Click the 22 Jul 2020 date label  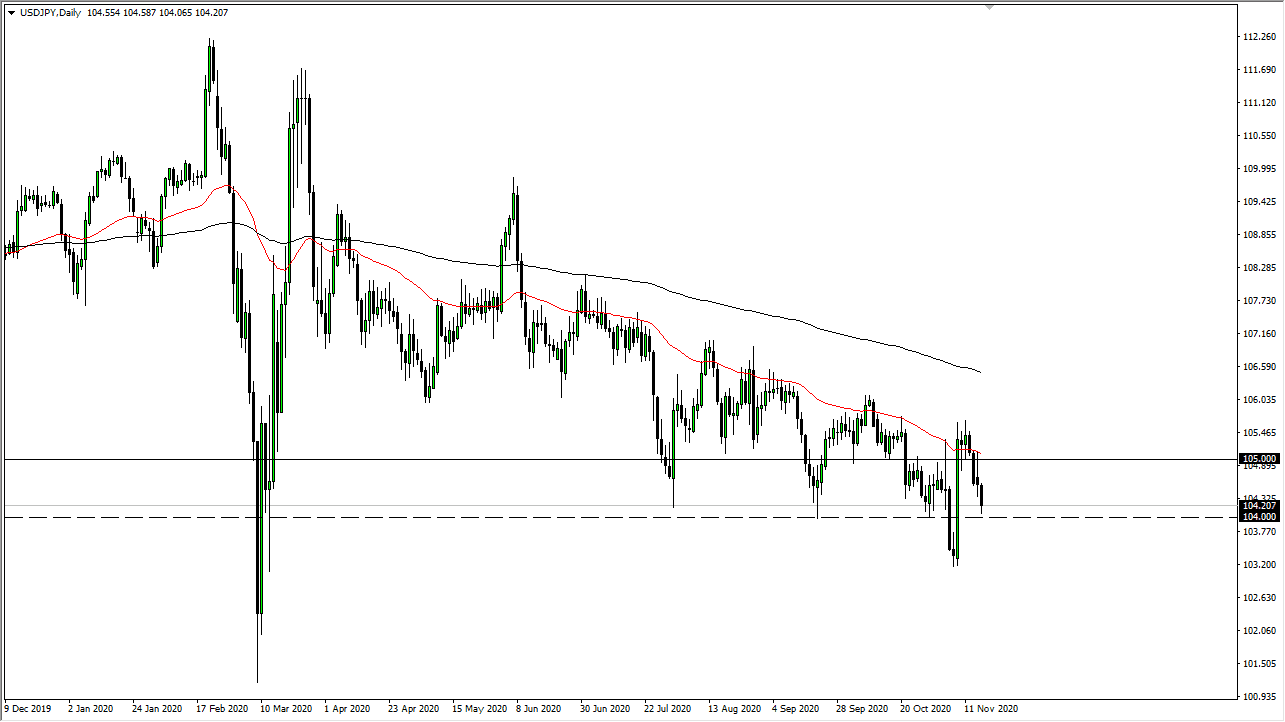tap(668, 708)
